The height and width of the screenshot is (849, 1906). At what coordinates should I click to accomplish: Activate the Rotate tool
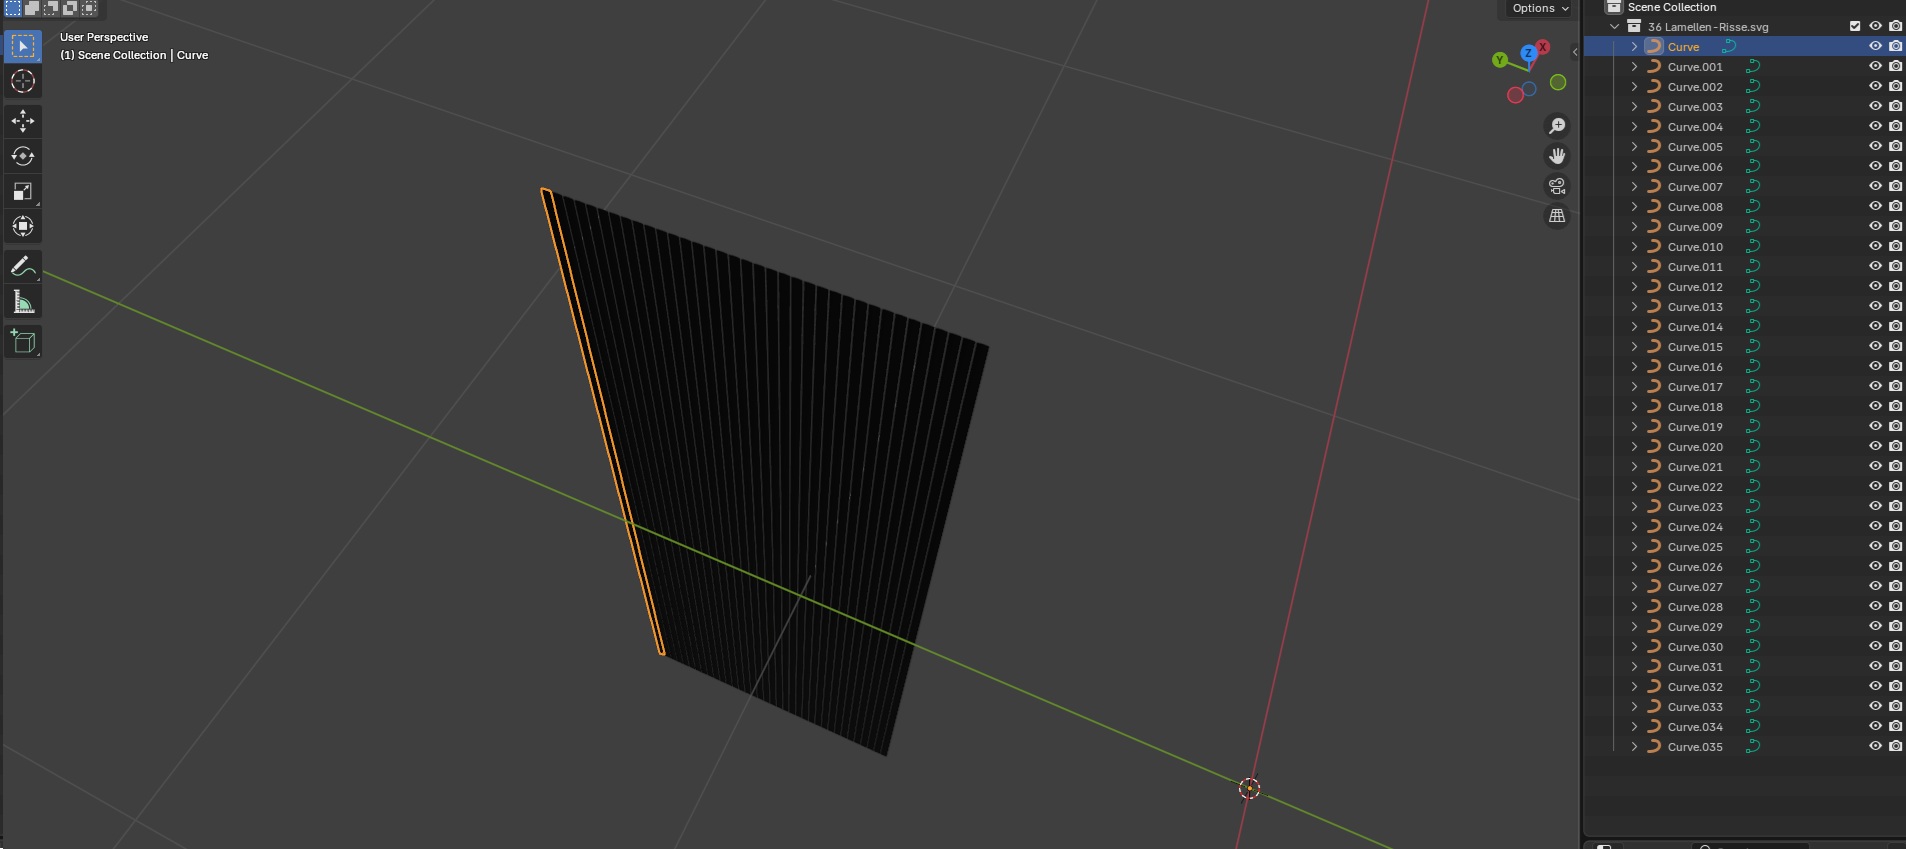pos(23,156)
